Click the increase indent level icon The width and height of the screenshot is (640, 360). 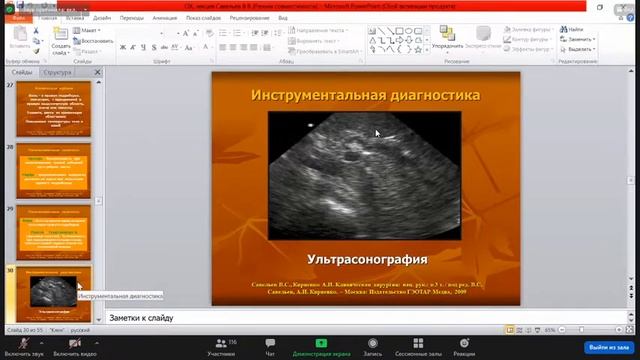[264, 33]
